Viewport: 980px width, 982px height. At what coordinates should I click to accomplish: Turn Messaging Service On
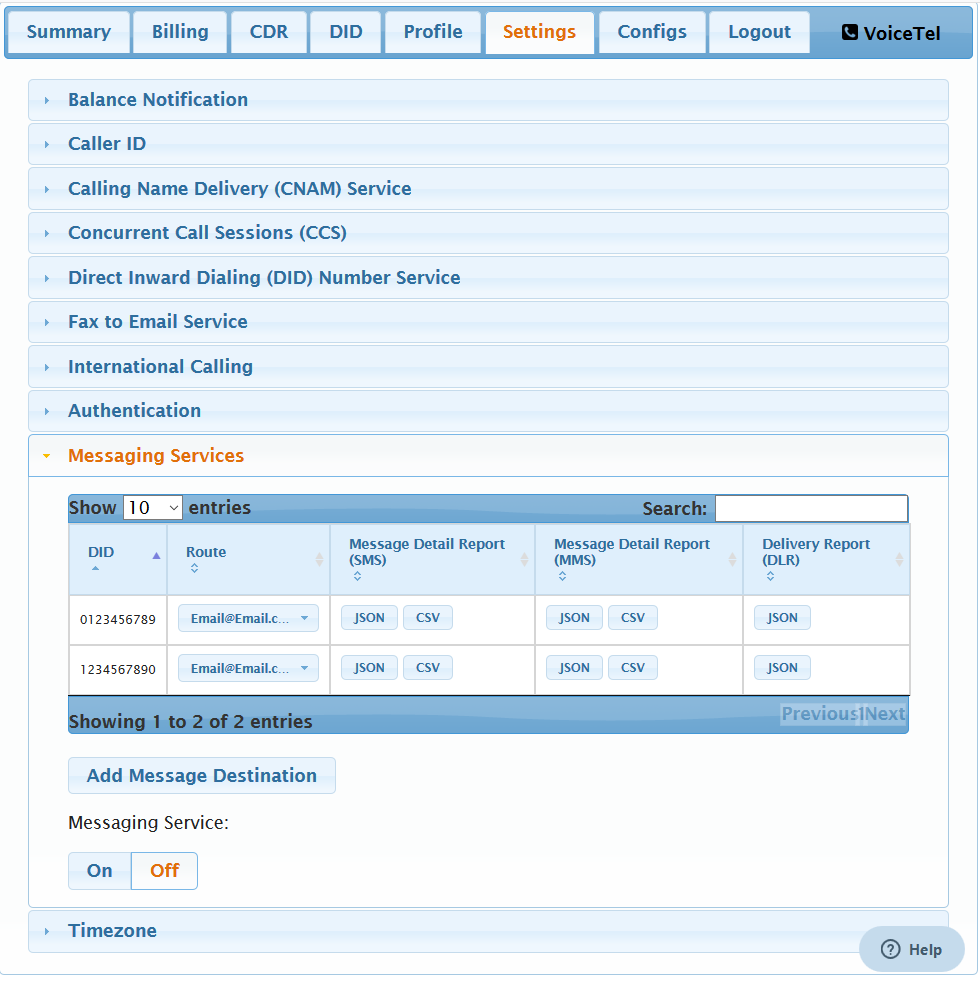(x=100, y=871)
